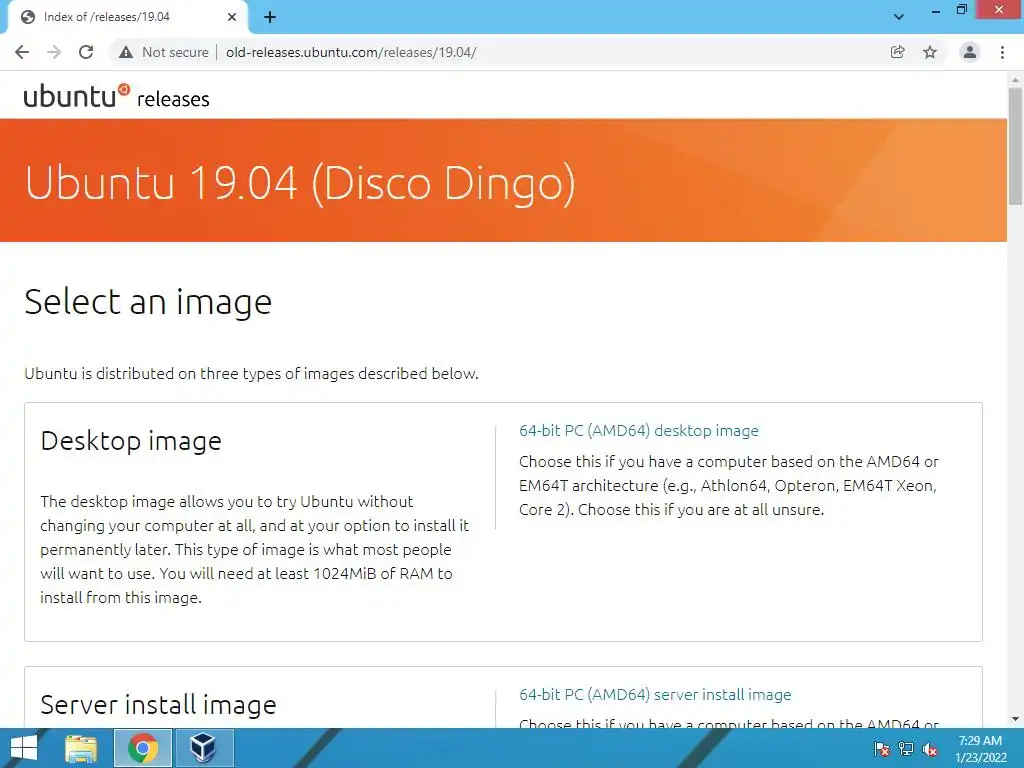Viewport: 1024px width, 768px height.
Task: Bookmark this page with the star
Action: [x=930, y=52]
